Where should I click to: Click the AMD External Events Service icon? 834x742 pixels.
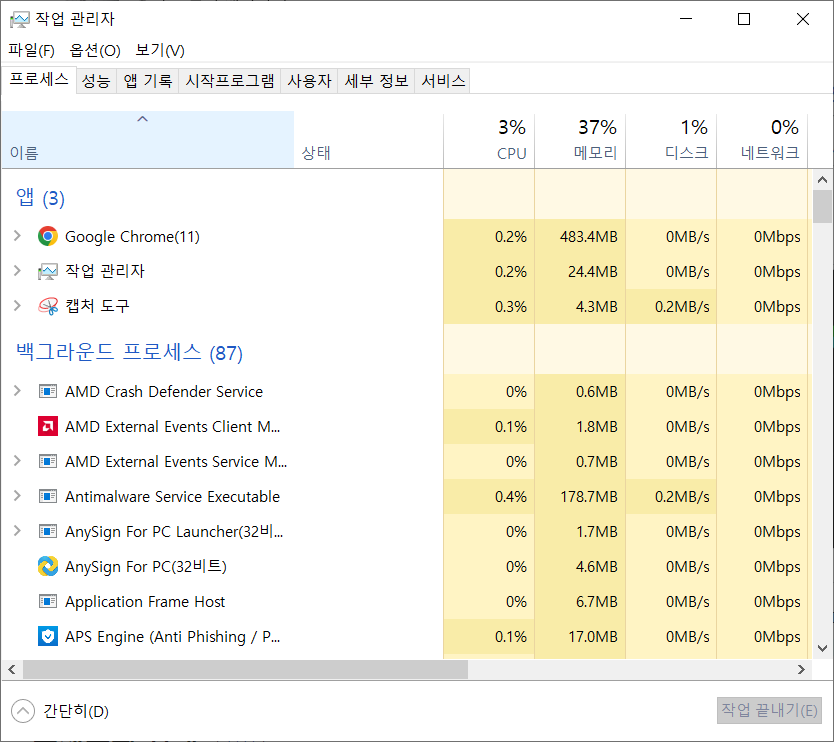coord(48,461)
